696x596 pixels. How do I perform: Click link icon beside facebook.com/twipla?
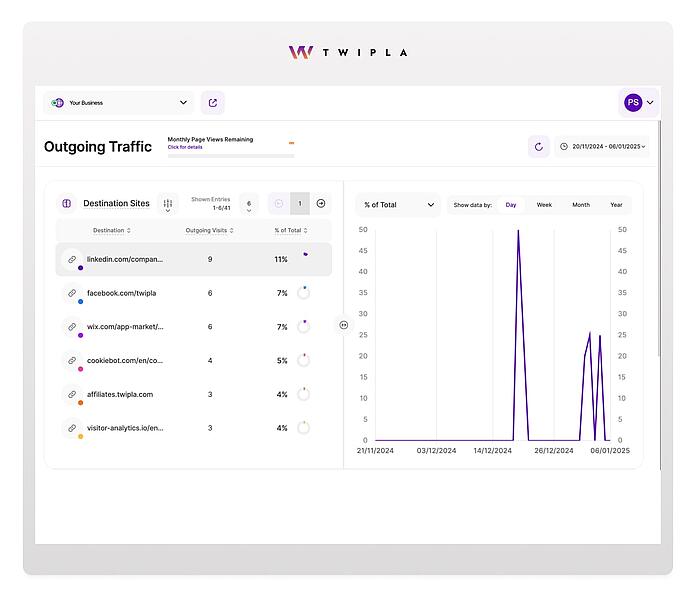pos(72,293)
